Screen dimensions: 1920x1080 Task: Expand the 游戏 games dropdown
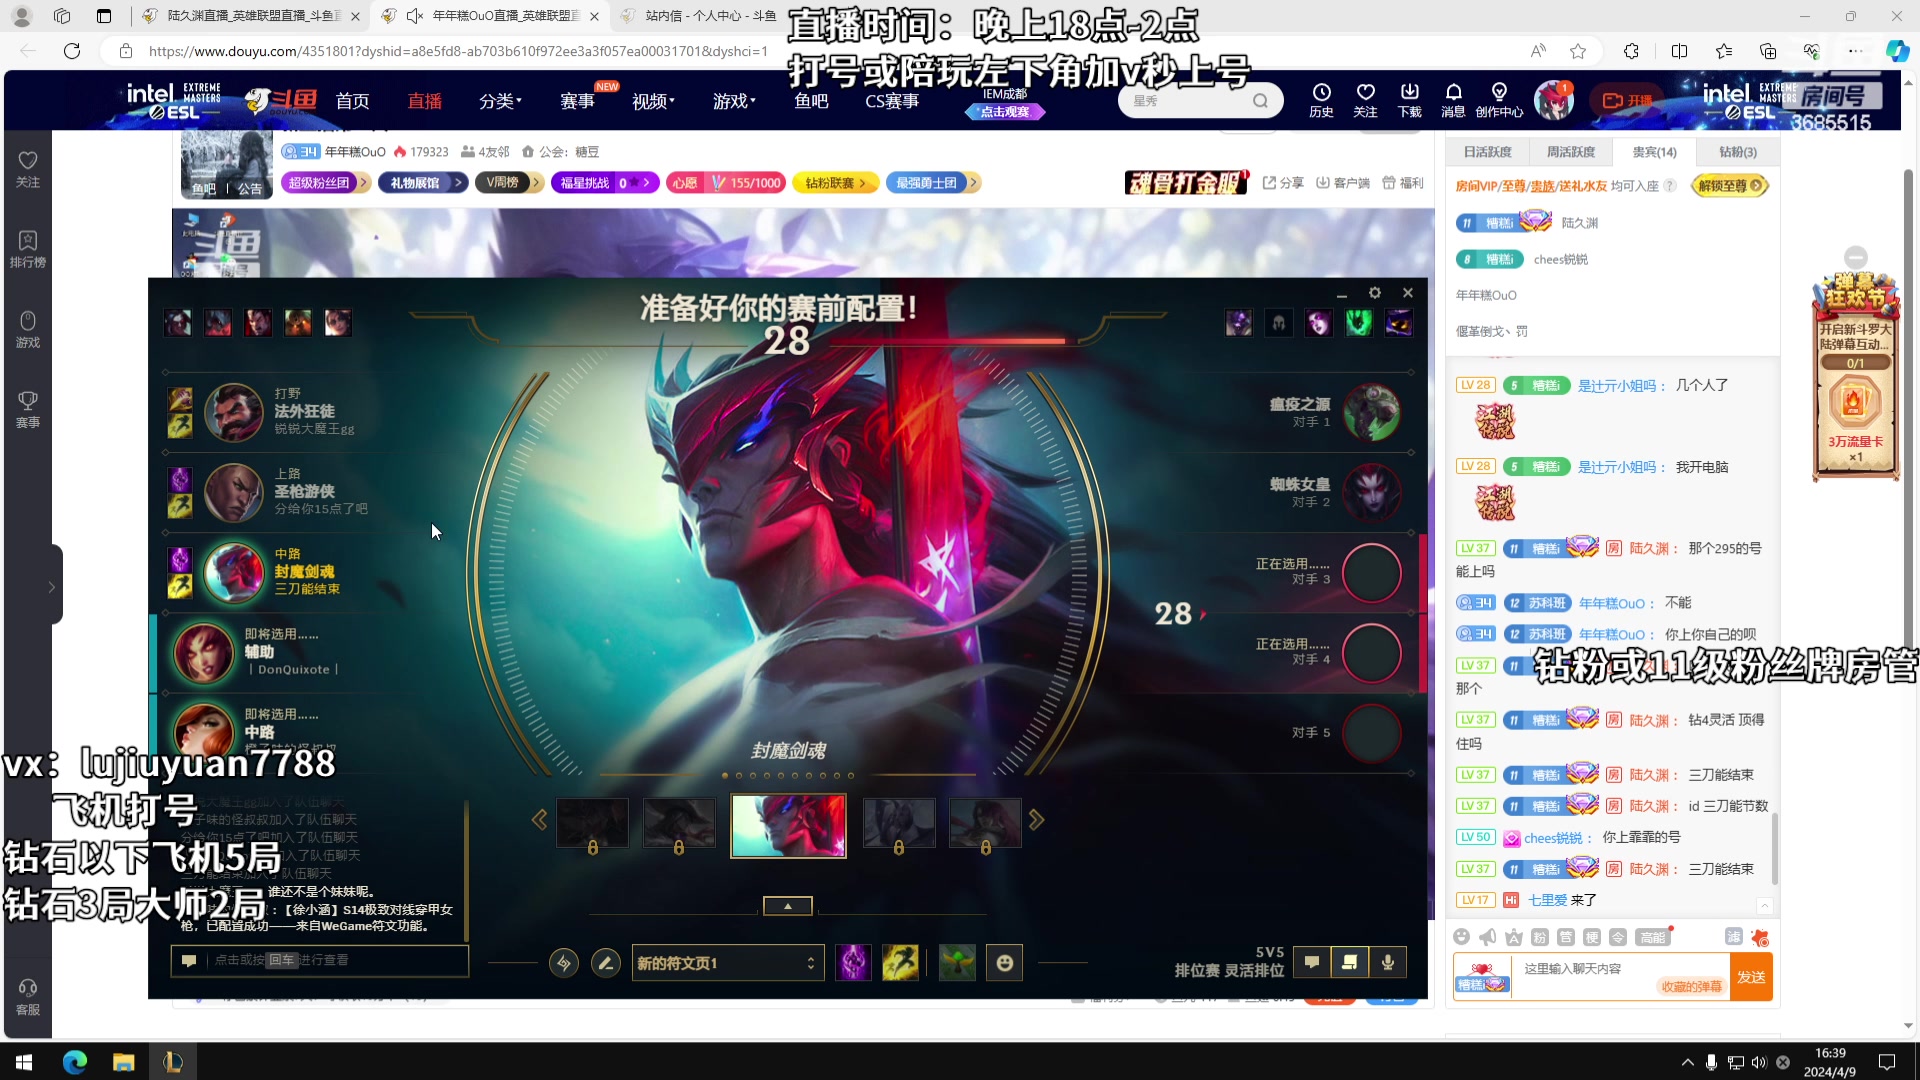point(734,101)
